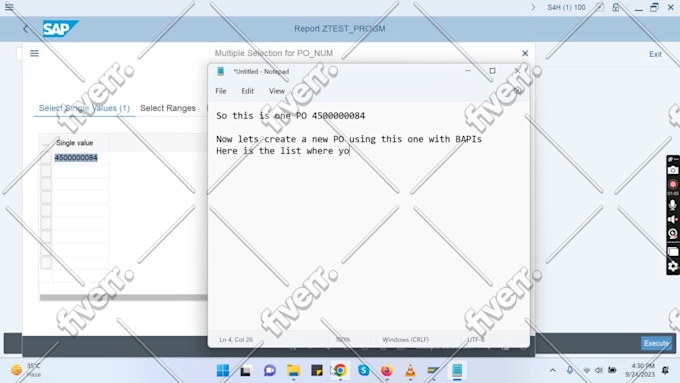Close the Multiple Selection for PO_NUM dialog

click(x=525, y=53)
